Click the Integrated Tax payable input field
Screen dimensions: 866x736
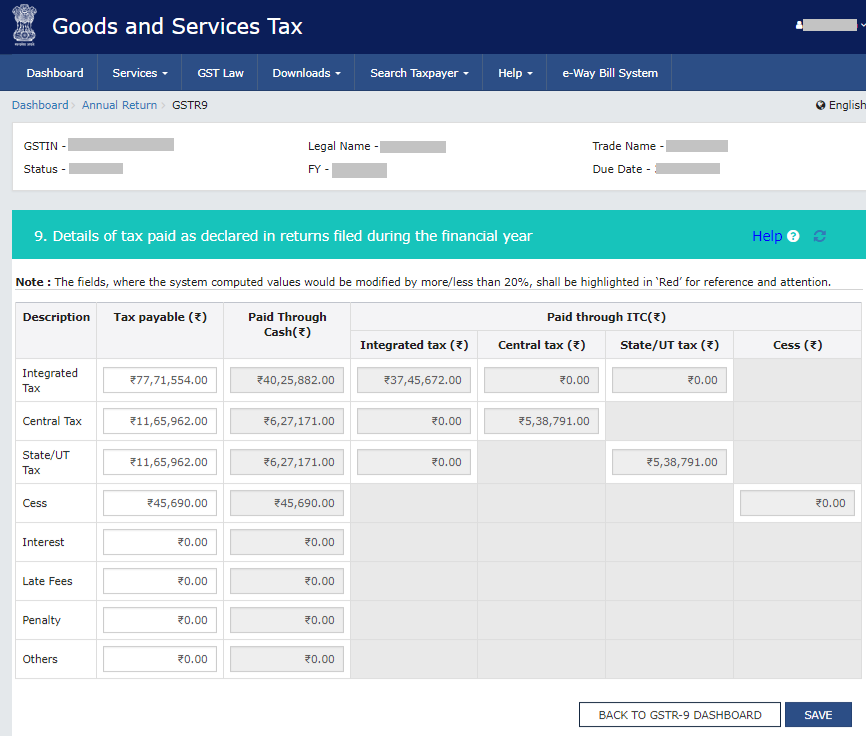pyautogui.click(x=160, y=380)
